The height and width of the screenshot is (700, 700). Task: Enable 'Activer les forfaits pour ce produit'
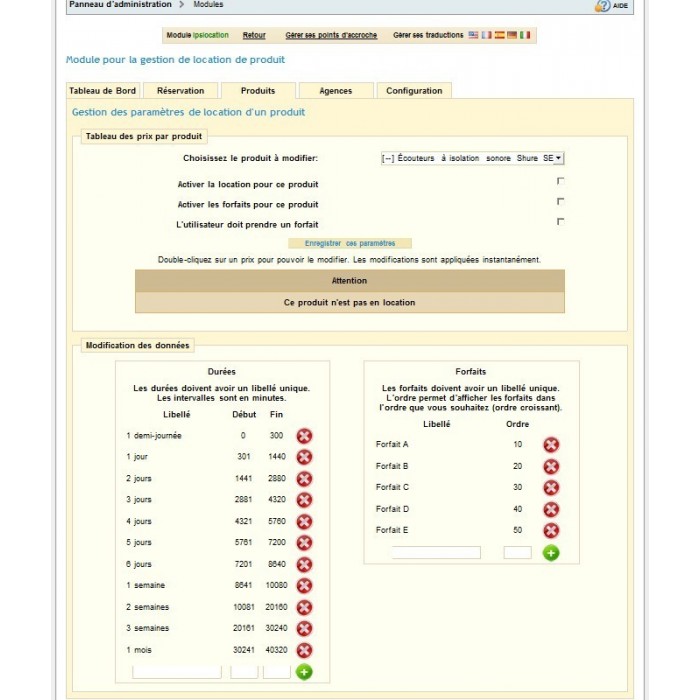coord(560,201)
